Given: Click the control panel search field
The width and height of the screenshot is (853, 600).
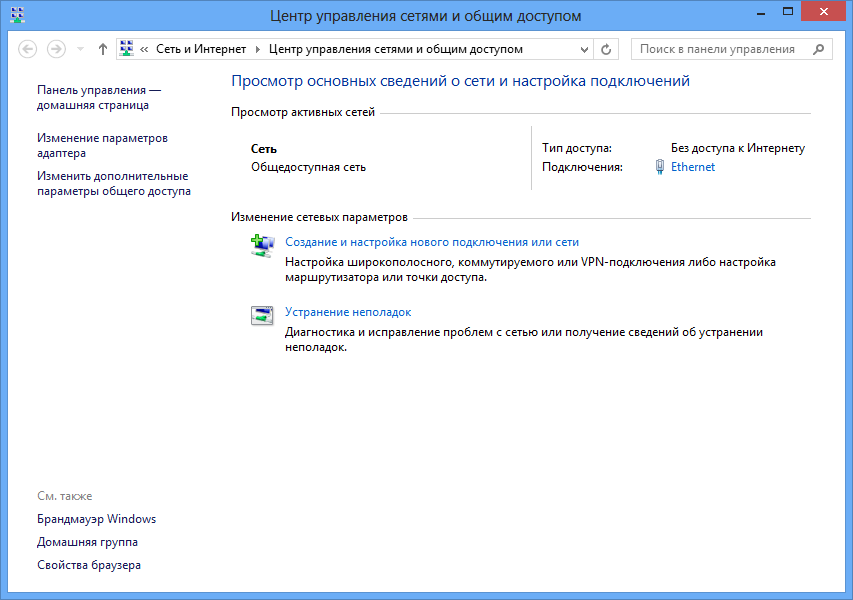Looking at the screenshot, I should pyautogui.click(x=720, y=49).
